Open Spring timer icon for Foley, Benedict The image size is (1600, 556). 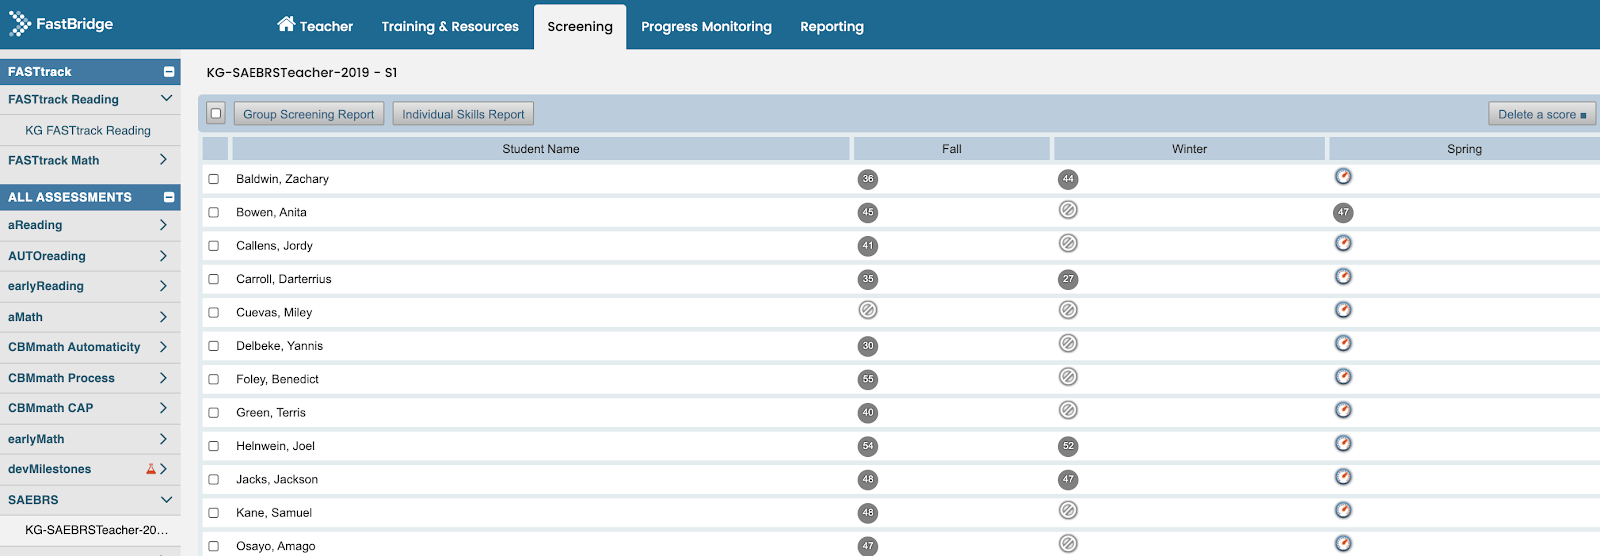coord(1343,376)
